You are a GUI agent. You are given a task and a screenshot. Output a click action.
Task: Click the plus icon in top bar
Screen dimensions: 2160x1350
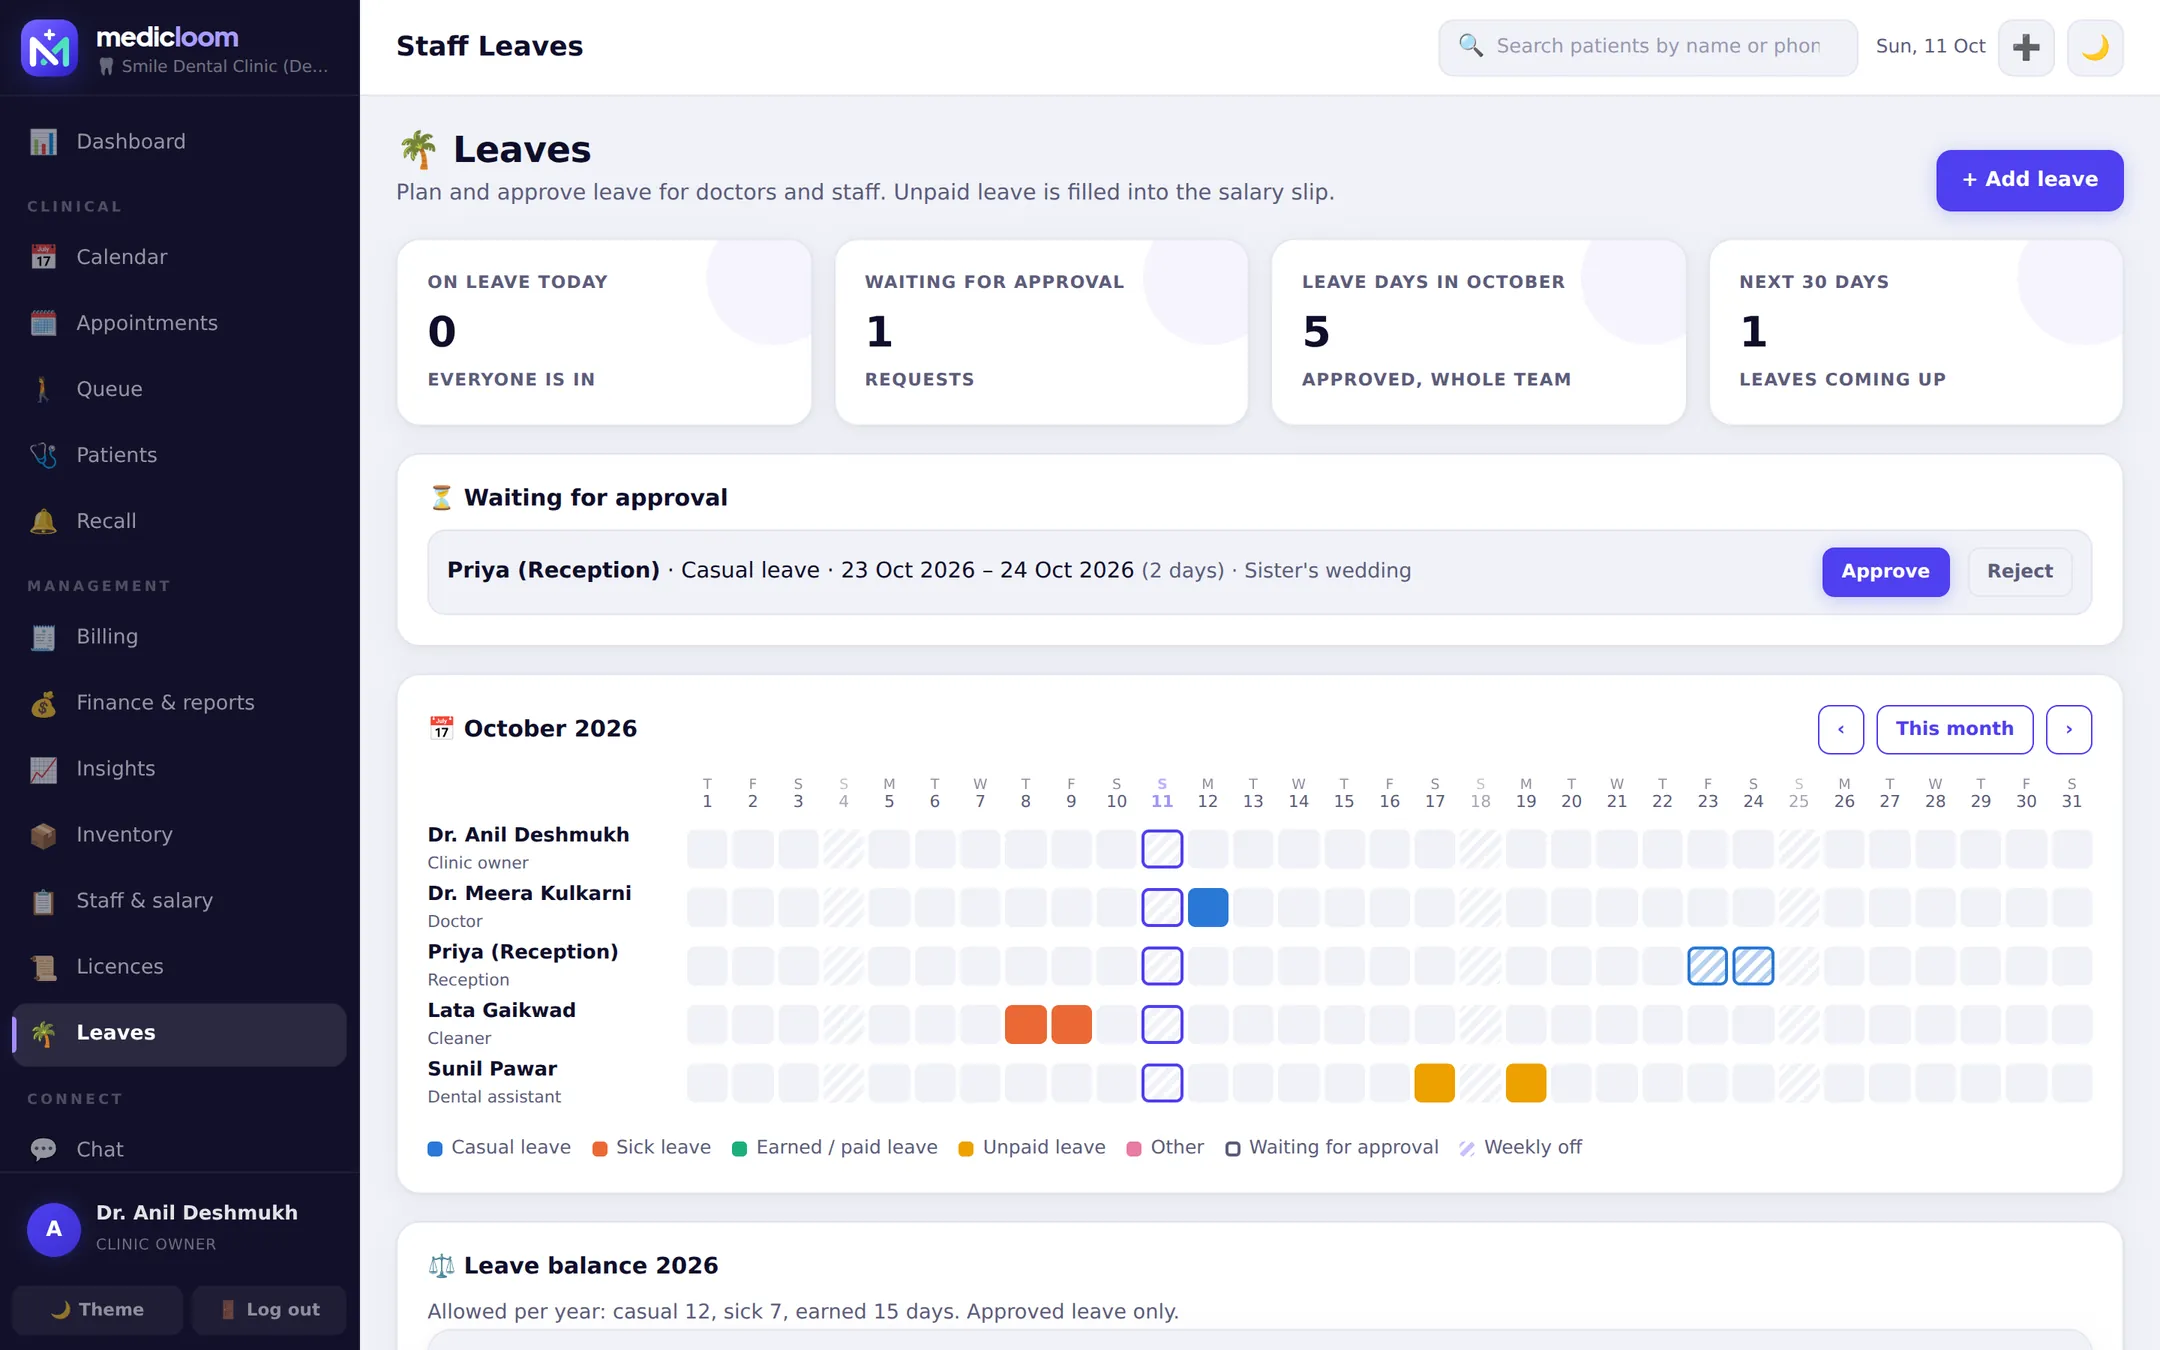click(2026, 47)
